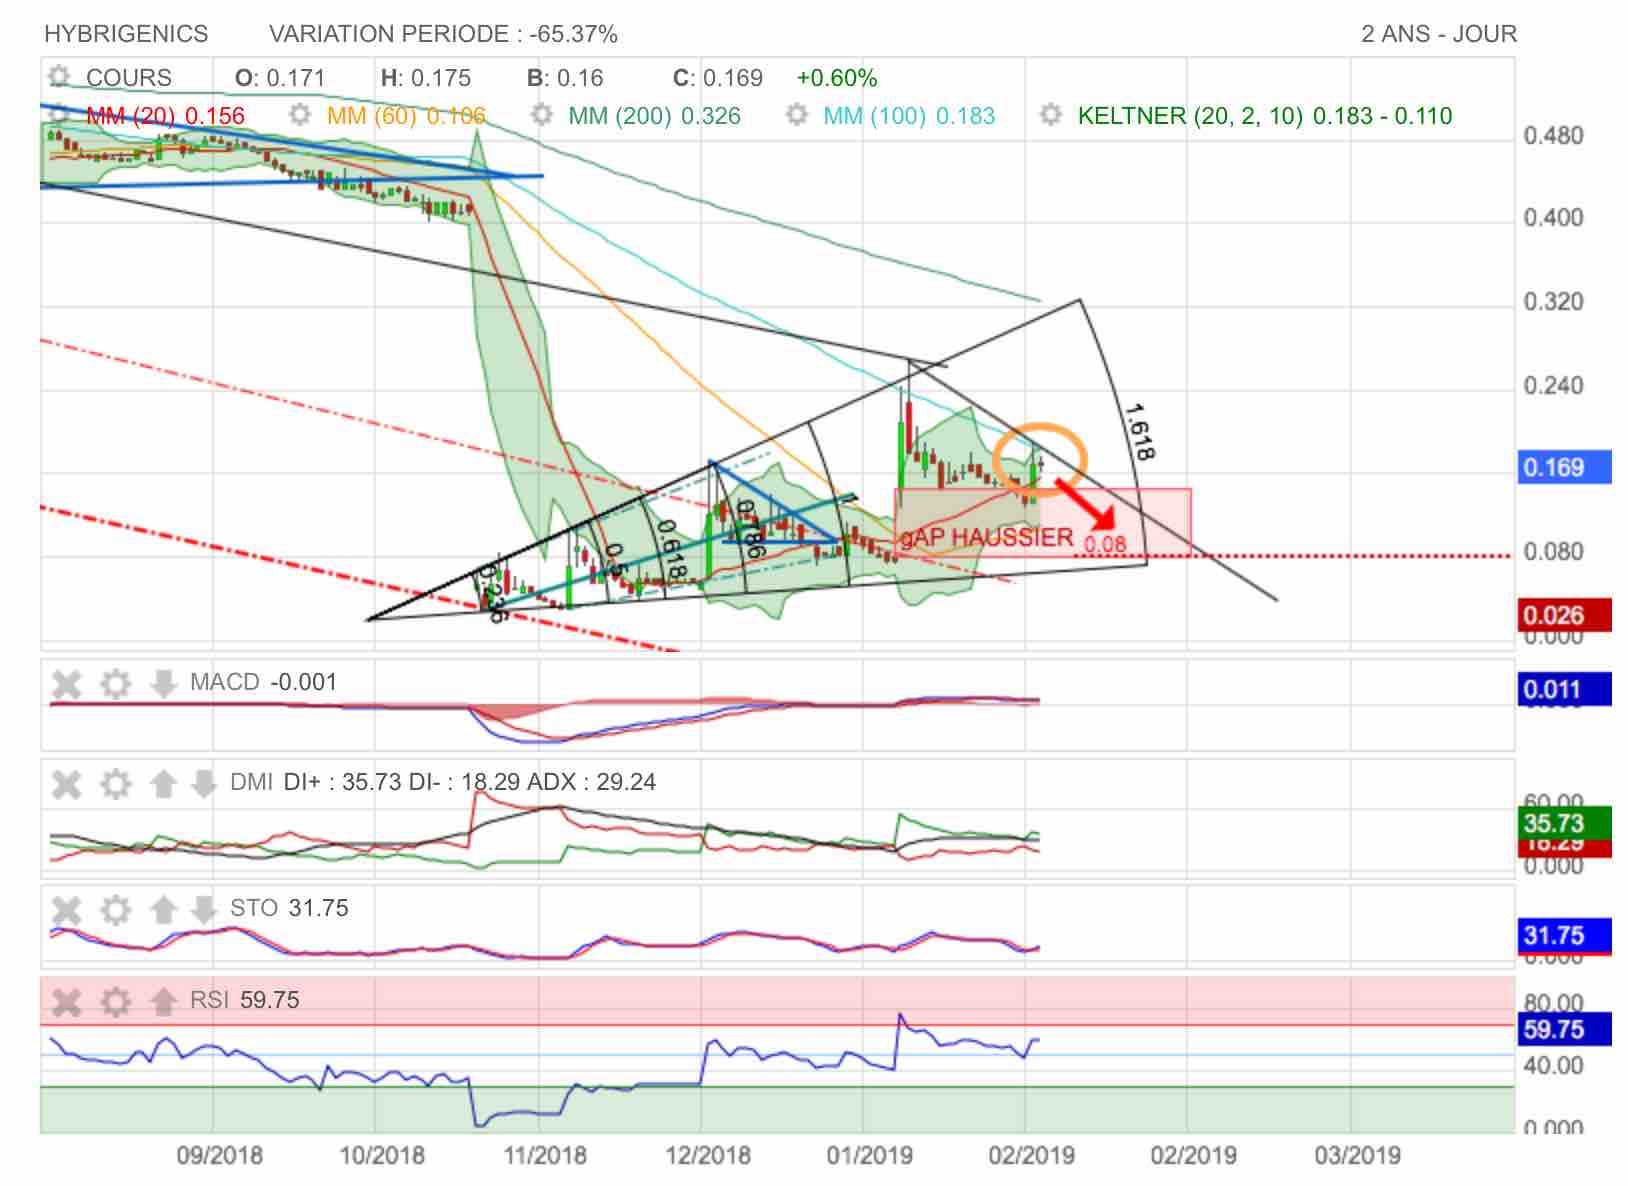Click the STO 31.75 label
The image size is (1628, 1186).
point(289,908)
